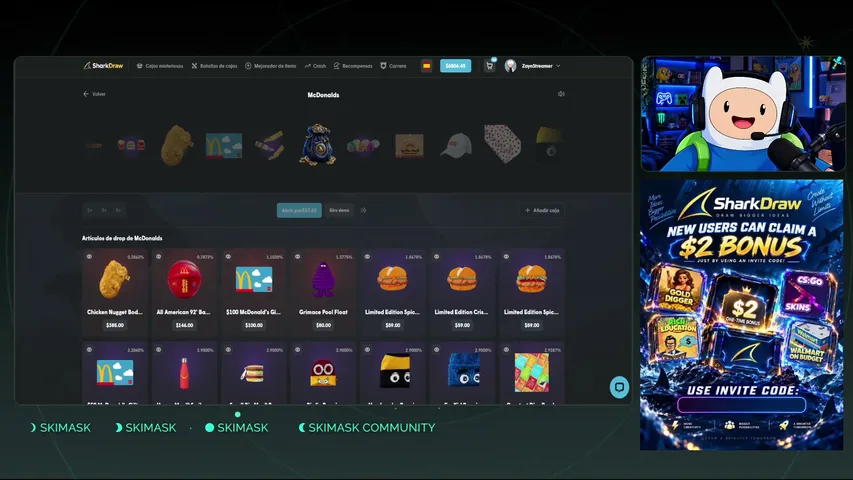Click the 1.3779% drop chance on Grimace card

(x=344, y=257)
